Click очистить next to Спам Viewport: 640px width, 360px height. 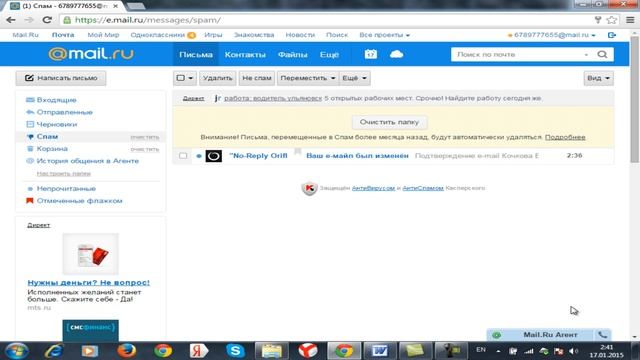(x=144, y=137)
